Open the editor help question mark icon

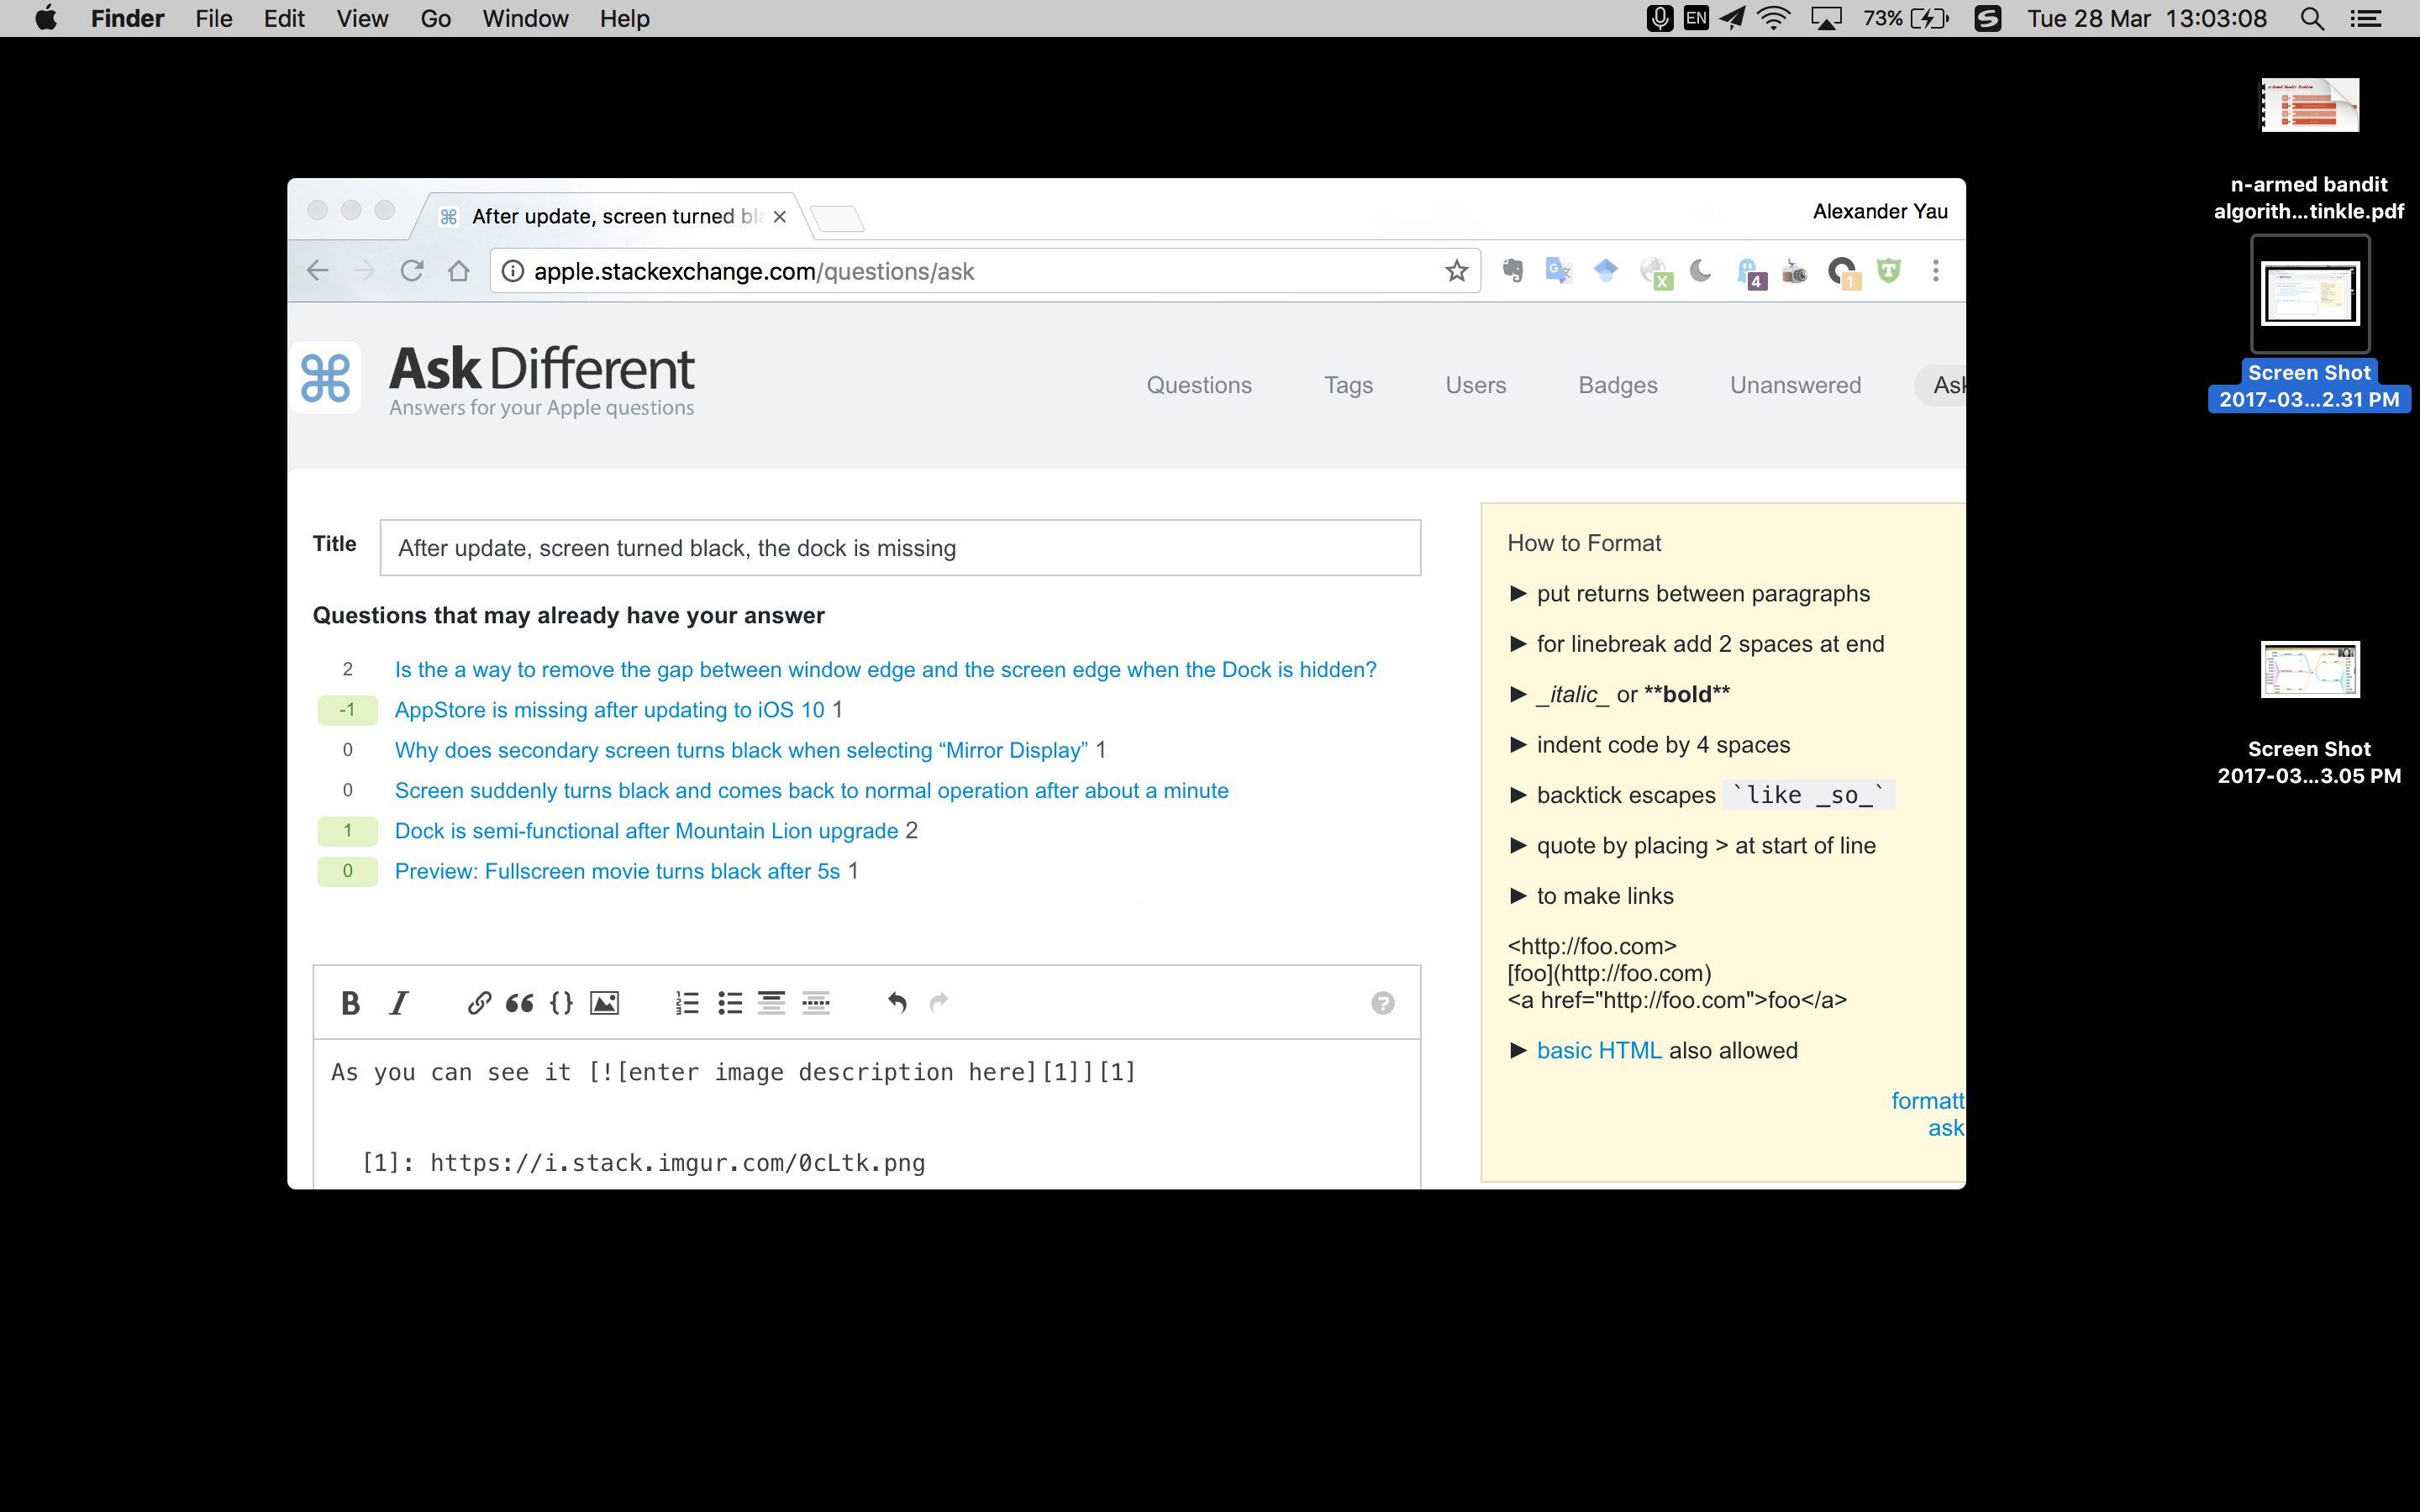[1383, 1003]
